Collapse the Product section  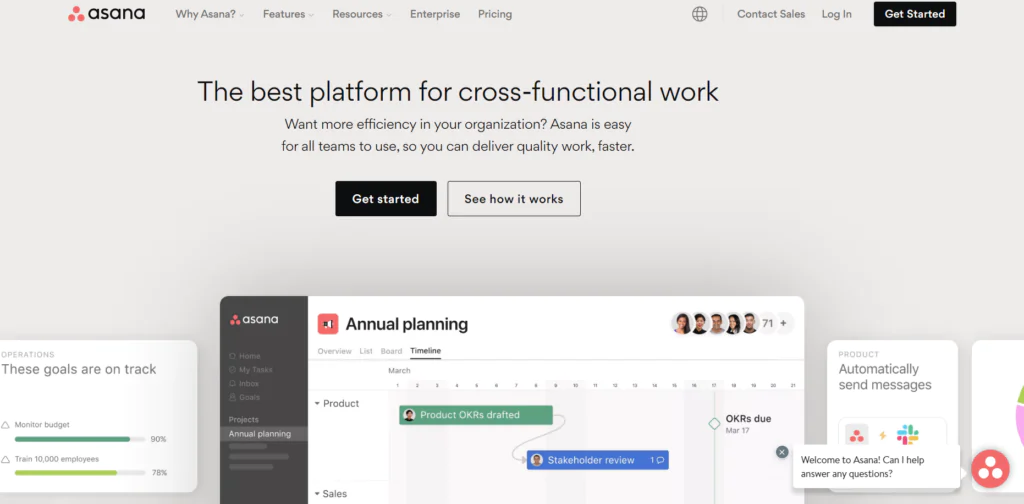(318, 404)
